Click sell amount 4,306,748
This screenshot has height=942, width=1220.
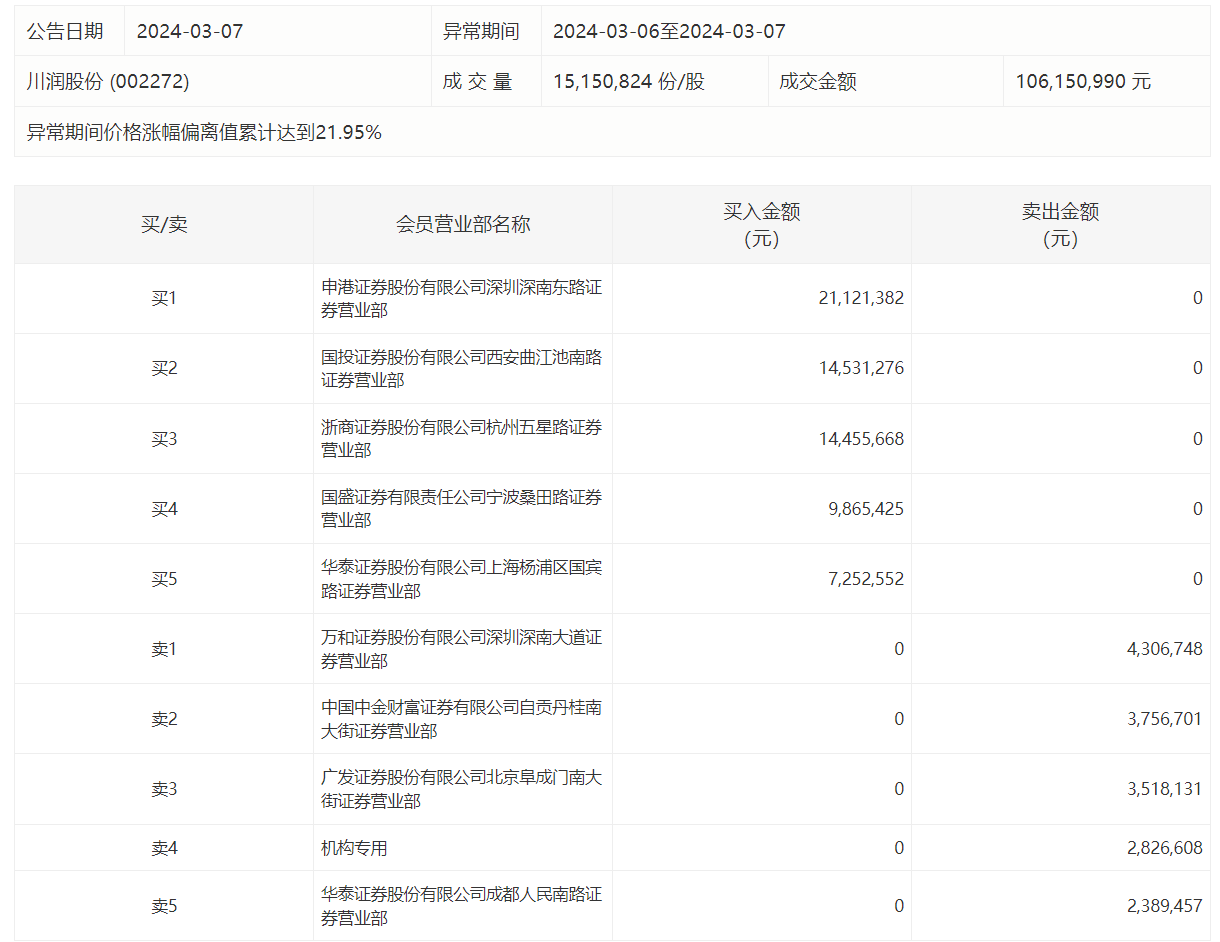(1165, 649)
